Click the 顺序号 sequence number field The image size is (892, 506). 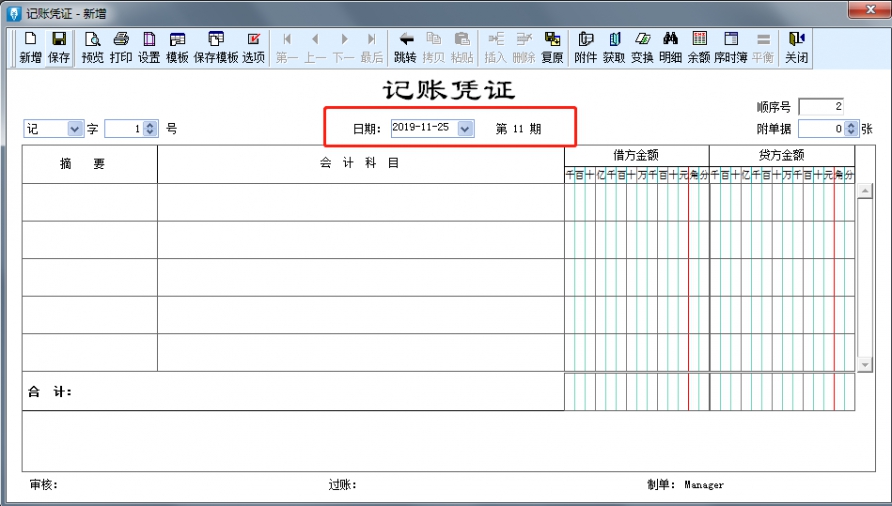coord(821,106)
